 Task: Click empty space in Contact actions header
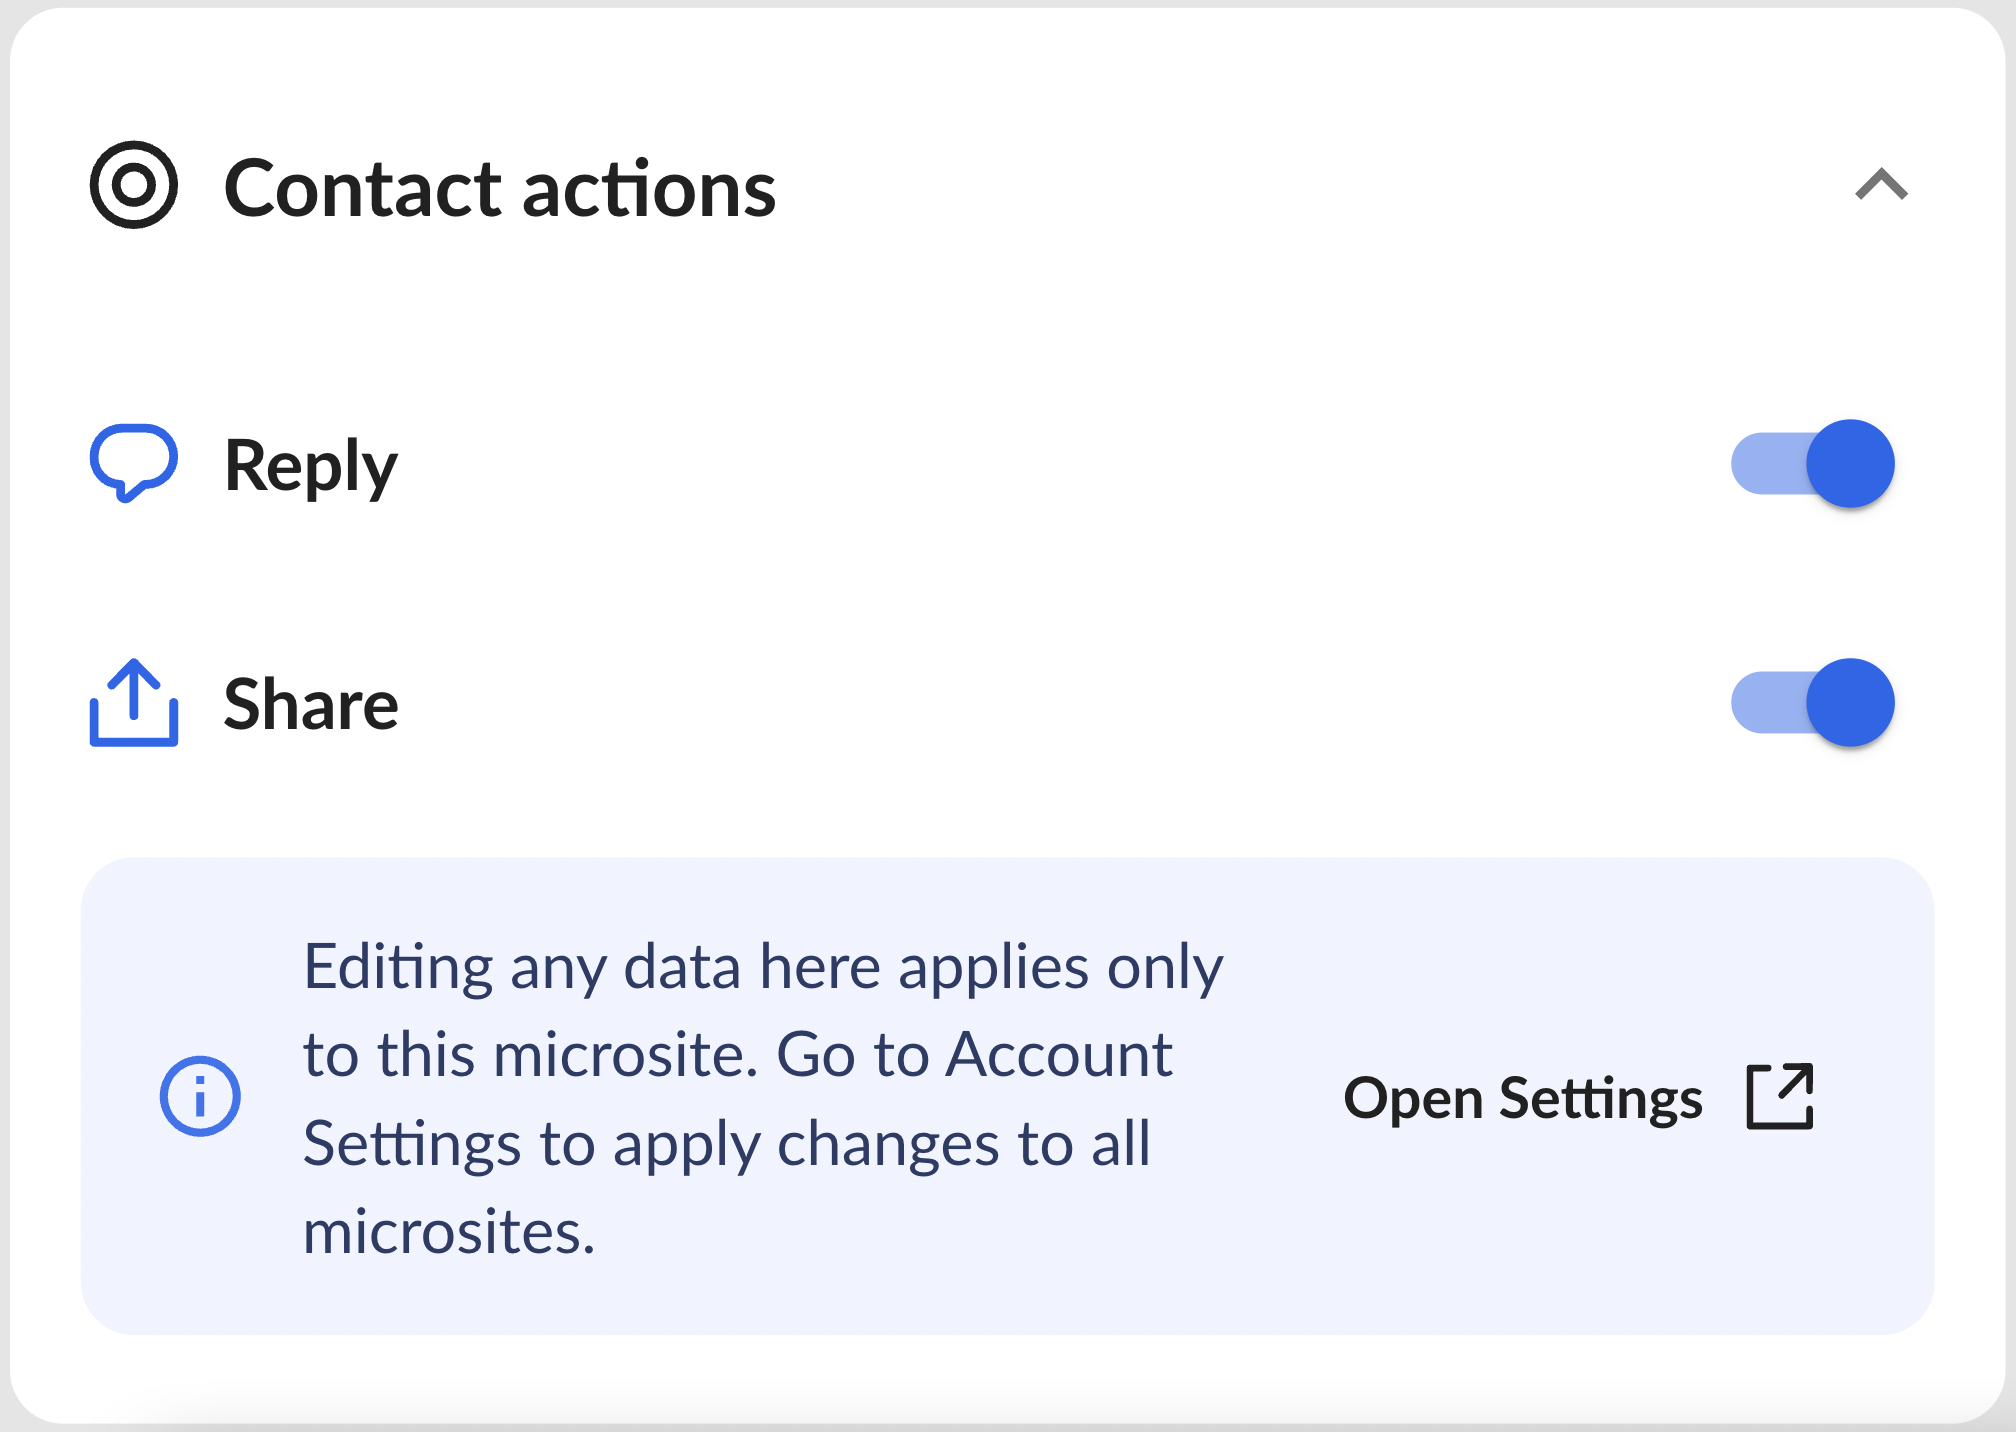pyautogui.click(x=1300, y=186)
